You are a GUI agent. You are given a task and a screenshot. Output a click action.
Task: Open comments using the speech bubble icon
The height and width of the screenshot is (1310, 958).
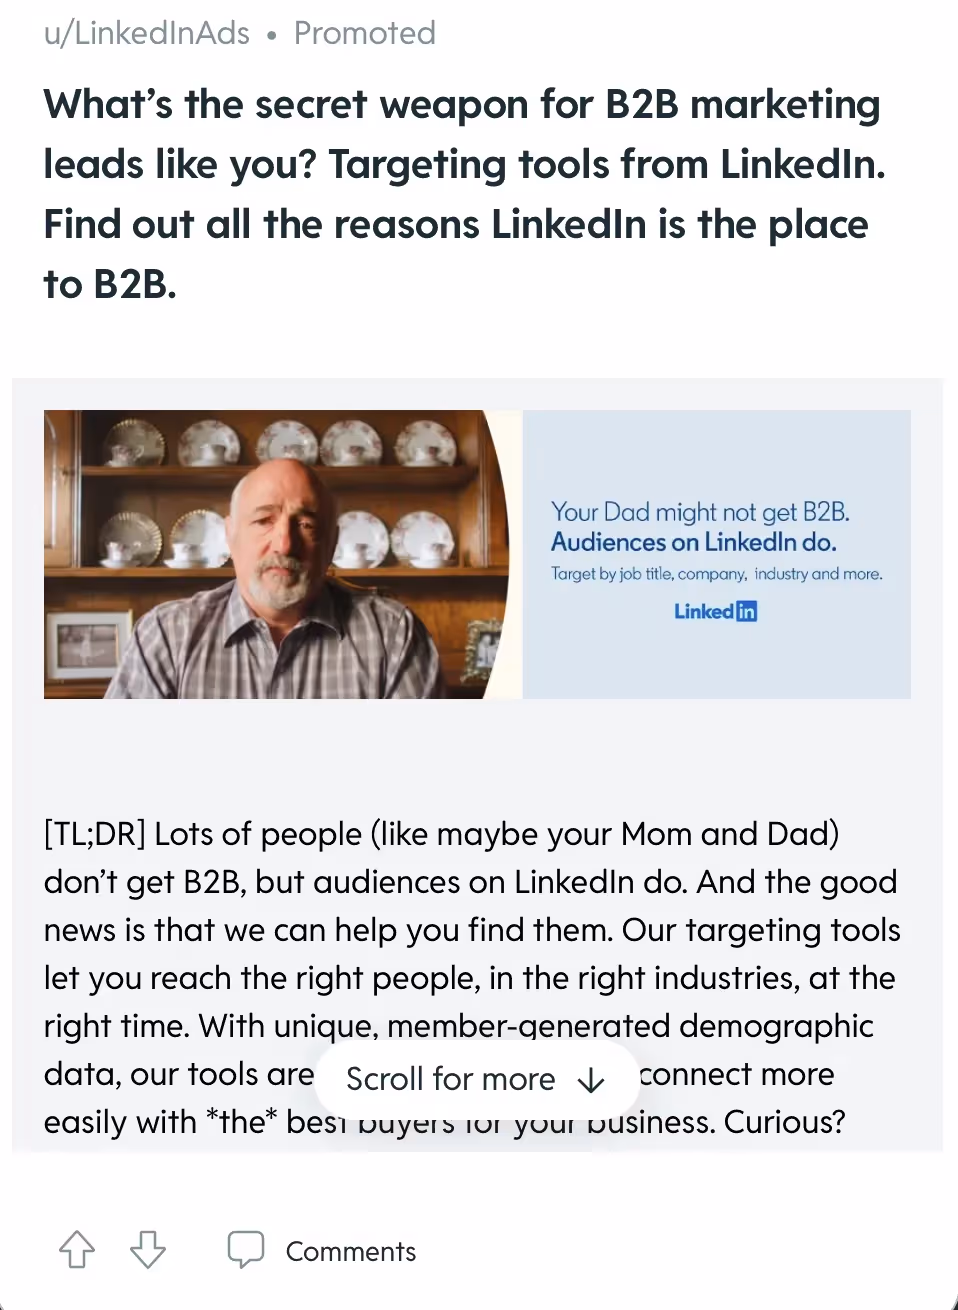pyautogui.click(x=246, y=1249)
